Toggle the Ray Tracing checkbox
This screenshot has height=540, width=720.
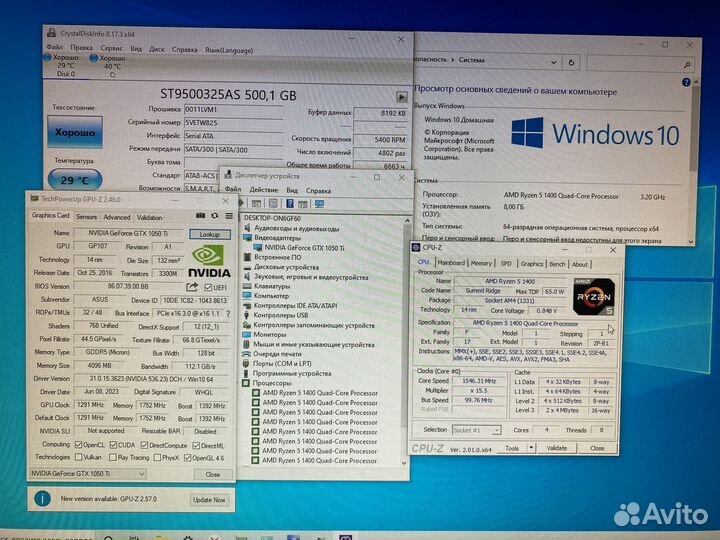point(112,458)
